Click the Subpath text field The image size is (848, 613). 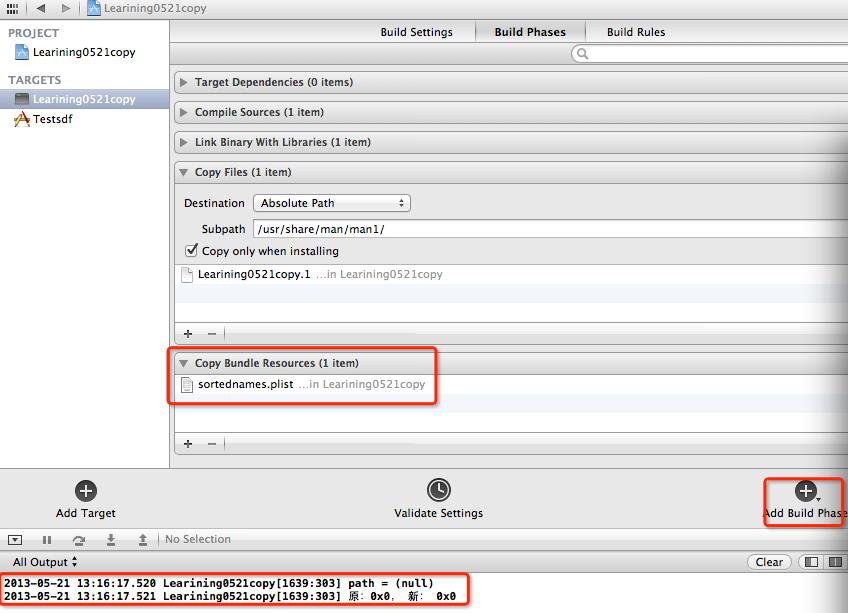[550, 229]
